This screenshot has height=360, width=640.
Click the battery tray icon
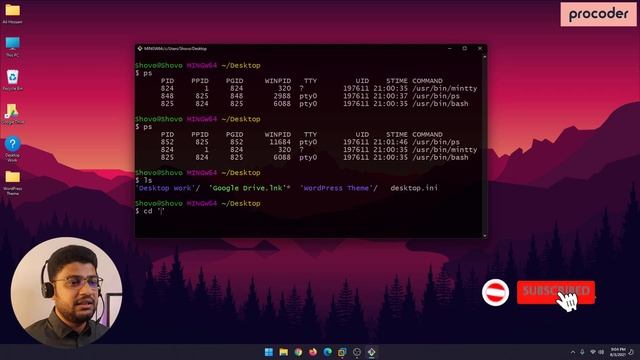[601, 352]
